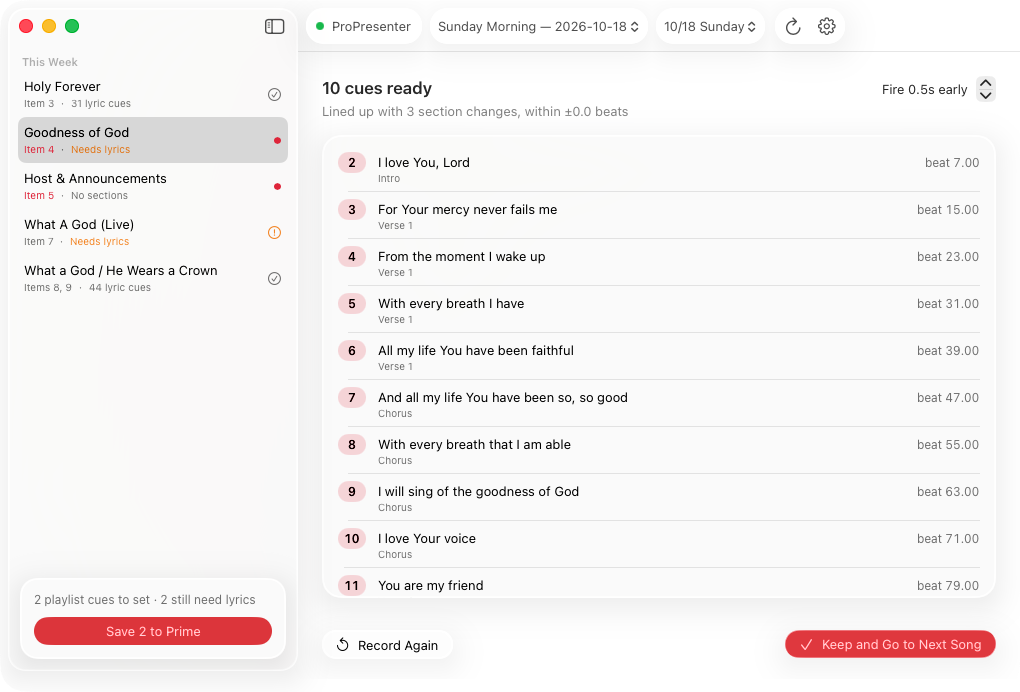Viewport: 1020px width, 692px height.
Task: Click cue number 5 badge
Action: coord(352,304)
